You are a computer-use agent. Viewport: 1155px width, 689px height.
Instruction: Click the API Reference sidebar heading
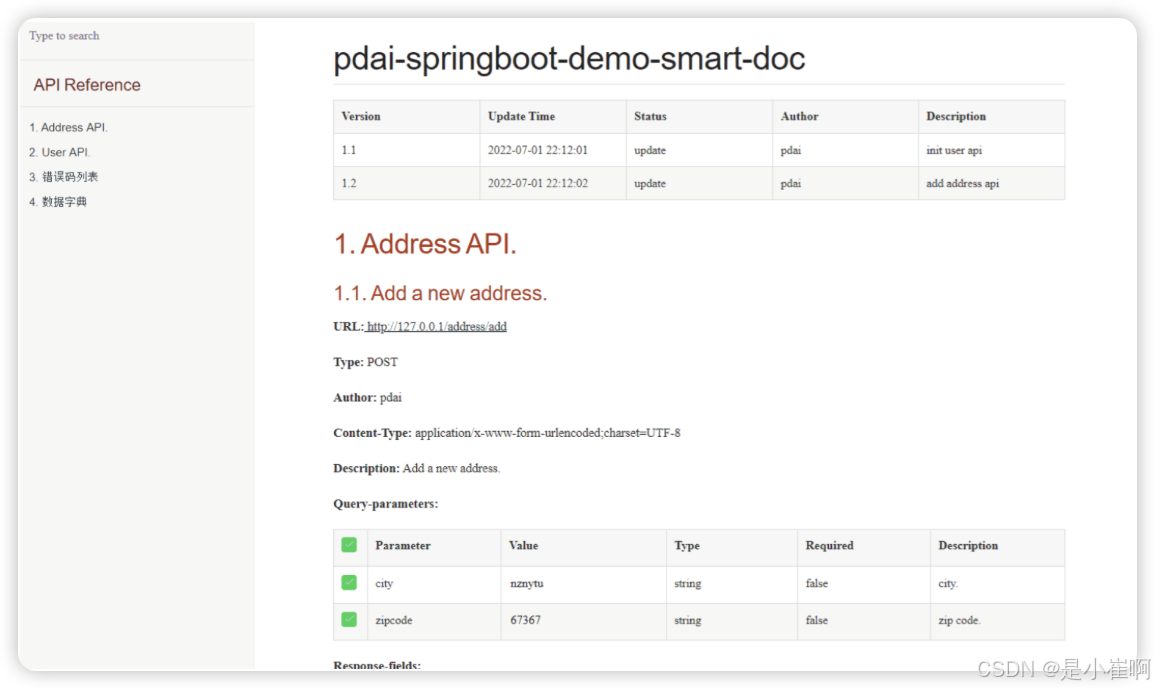86,84
